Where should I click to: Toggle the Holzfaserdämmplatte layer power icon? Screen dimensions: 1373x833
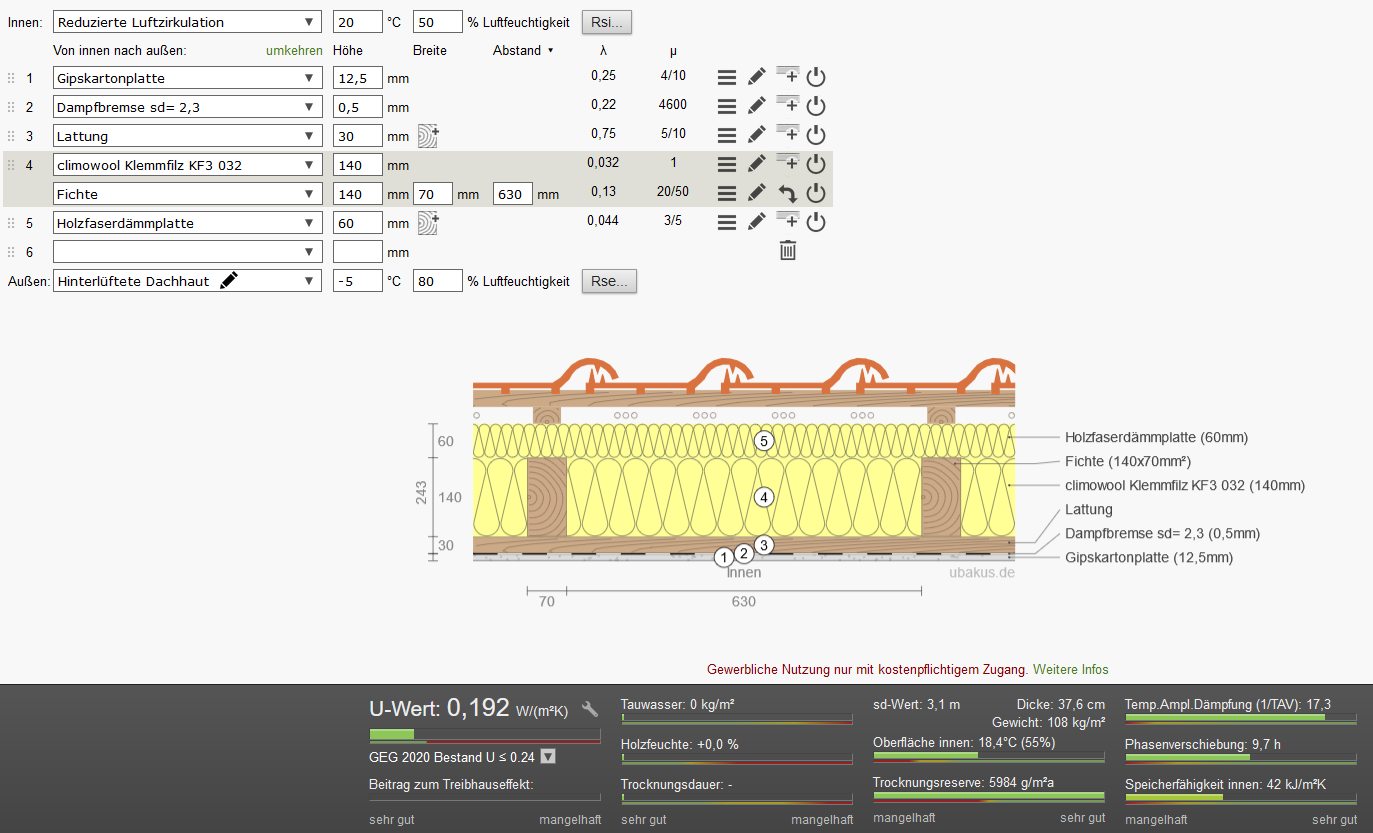(x=816, y=222)
